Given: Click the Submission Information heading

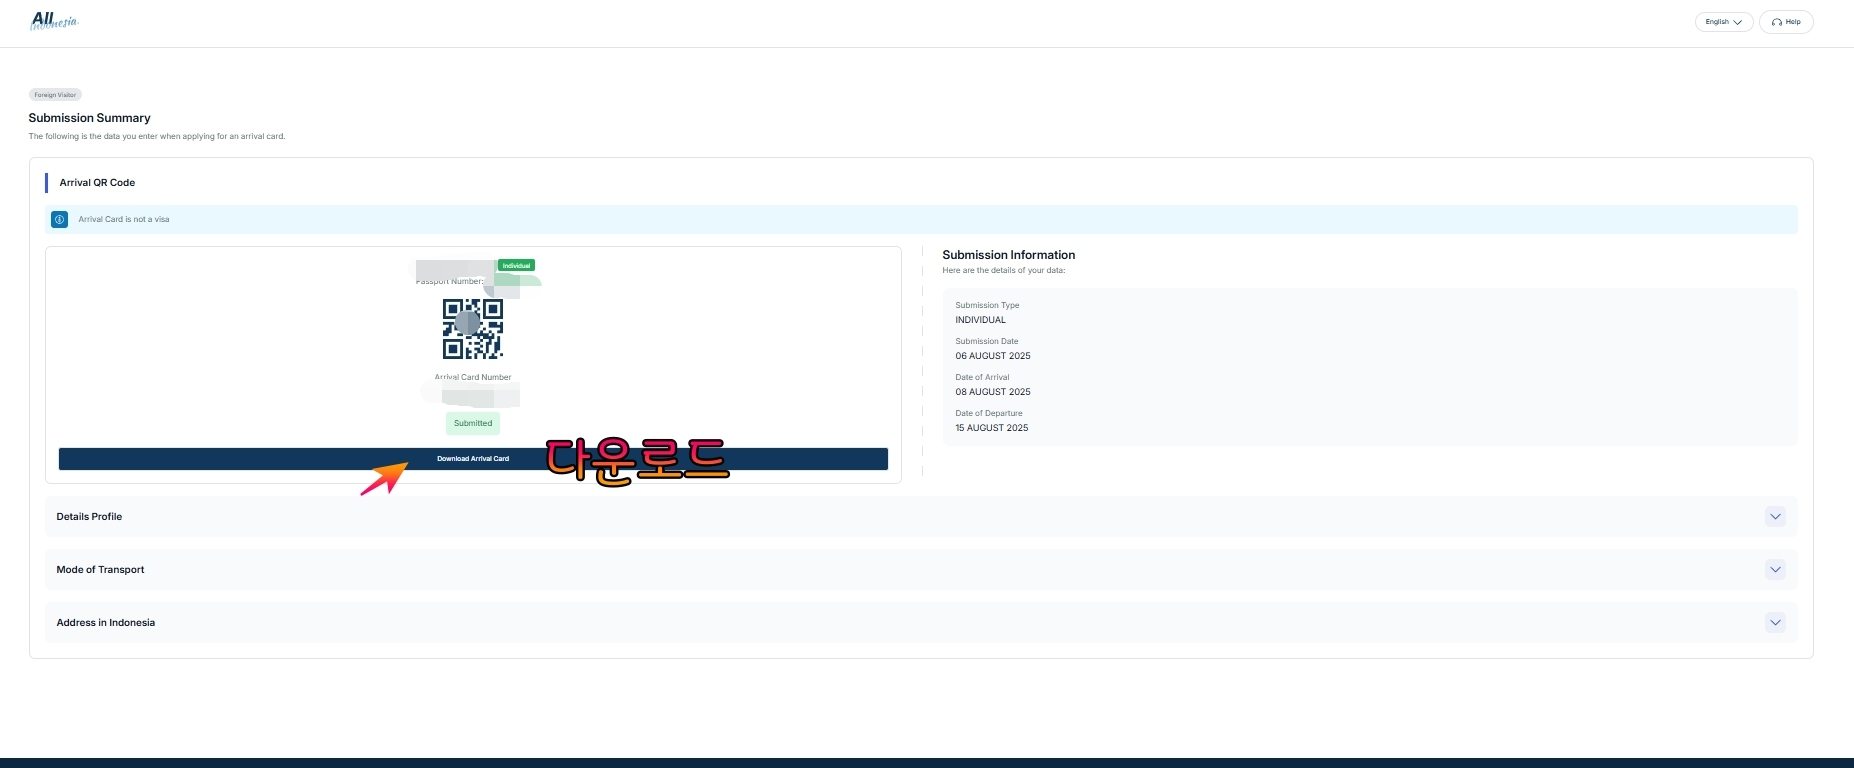Looking at the screenshot, I should 1008,255.
